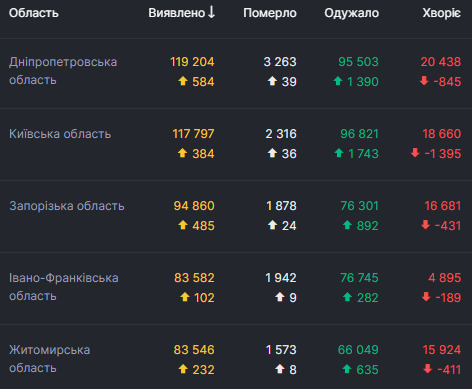This screenshot has width=472, height=389.
Task: Click the red down arrow beside -845
Action: point(424,81)
